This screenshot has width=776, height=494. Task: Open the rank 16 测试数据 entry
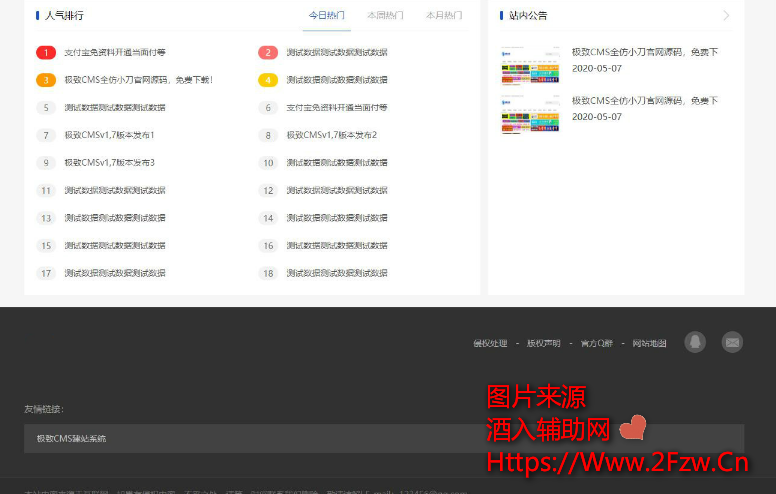point(337,246)
